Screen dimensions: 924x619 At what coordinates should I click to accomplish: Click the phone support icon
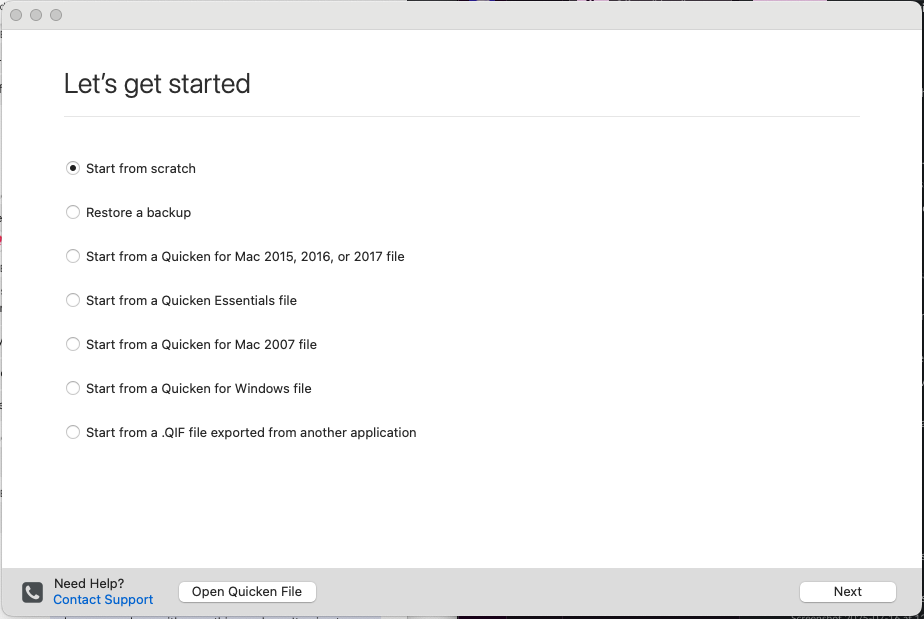click(32, 592)
